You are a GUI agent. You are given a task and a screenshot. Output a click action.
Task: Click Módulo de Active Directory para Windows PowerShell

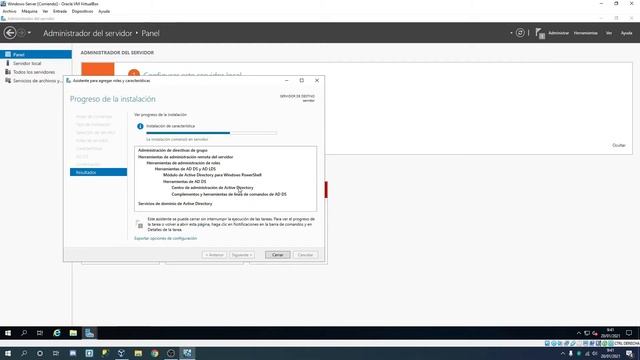[212, 175]
